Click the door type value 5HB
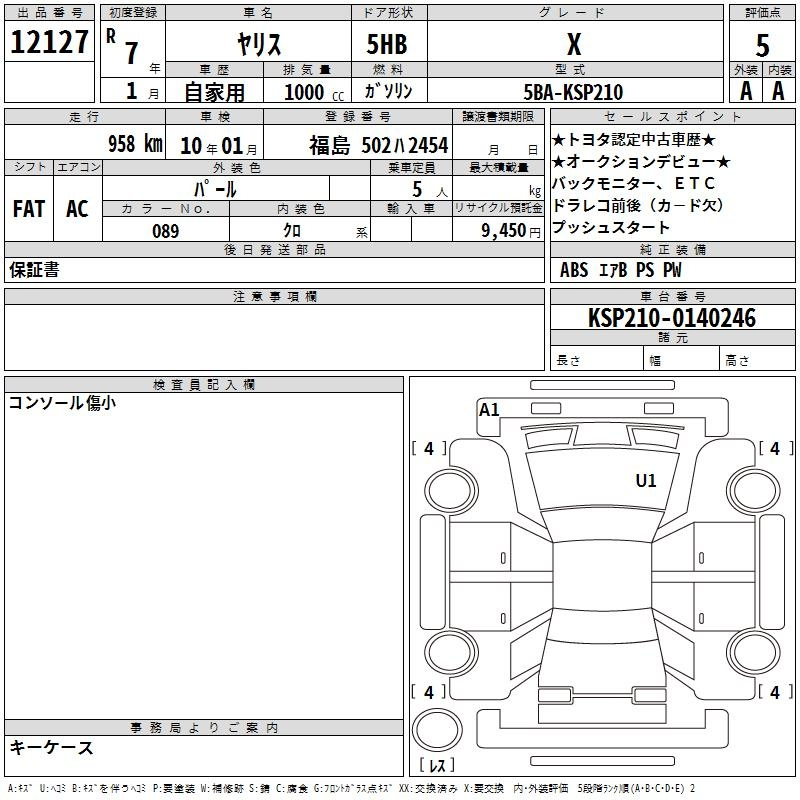Viewport: 800px width, 800px height. coord(387,44)
